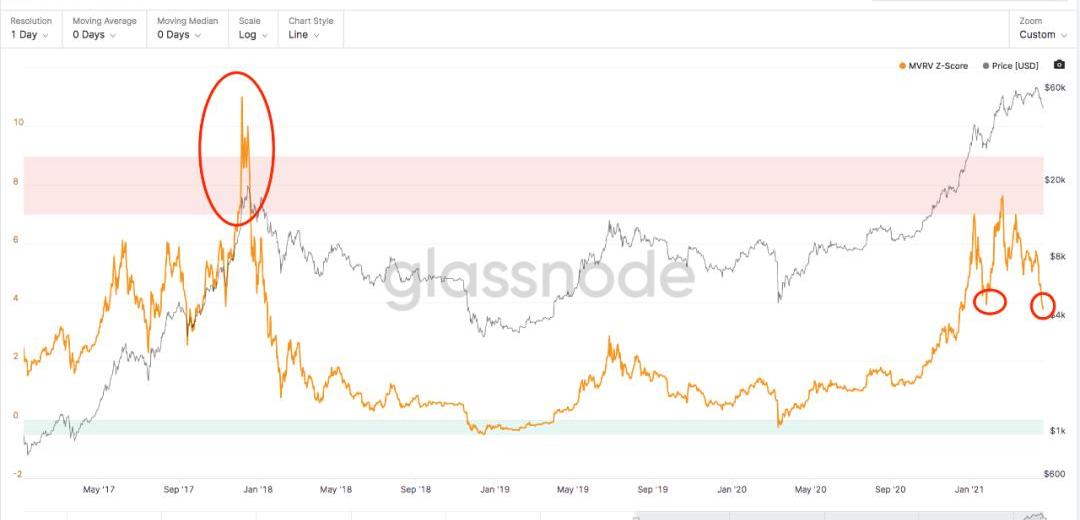Click the Jan '18 x-axis label

tap(258, 490)
